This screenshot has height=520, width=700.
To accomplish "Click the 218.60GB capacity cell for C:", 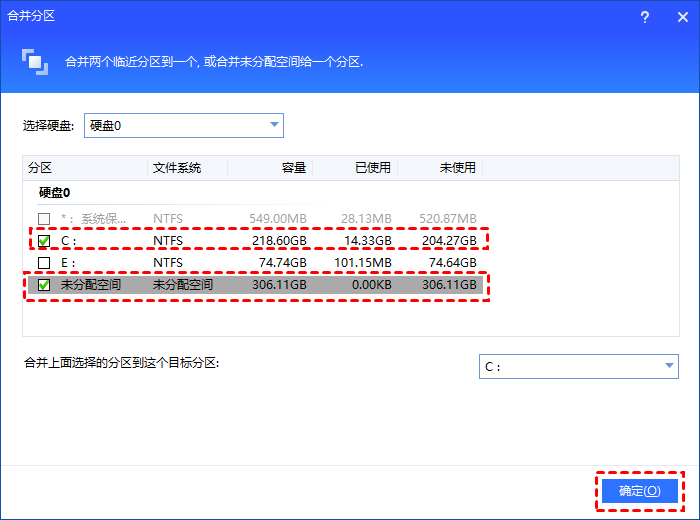I will tap(280, 241).
